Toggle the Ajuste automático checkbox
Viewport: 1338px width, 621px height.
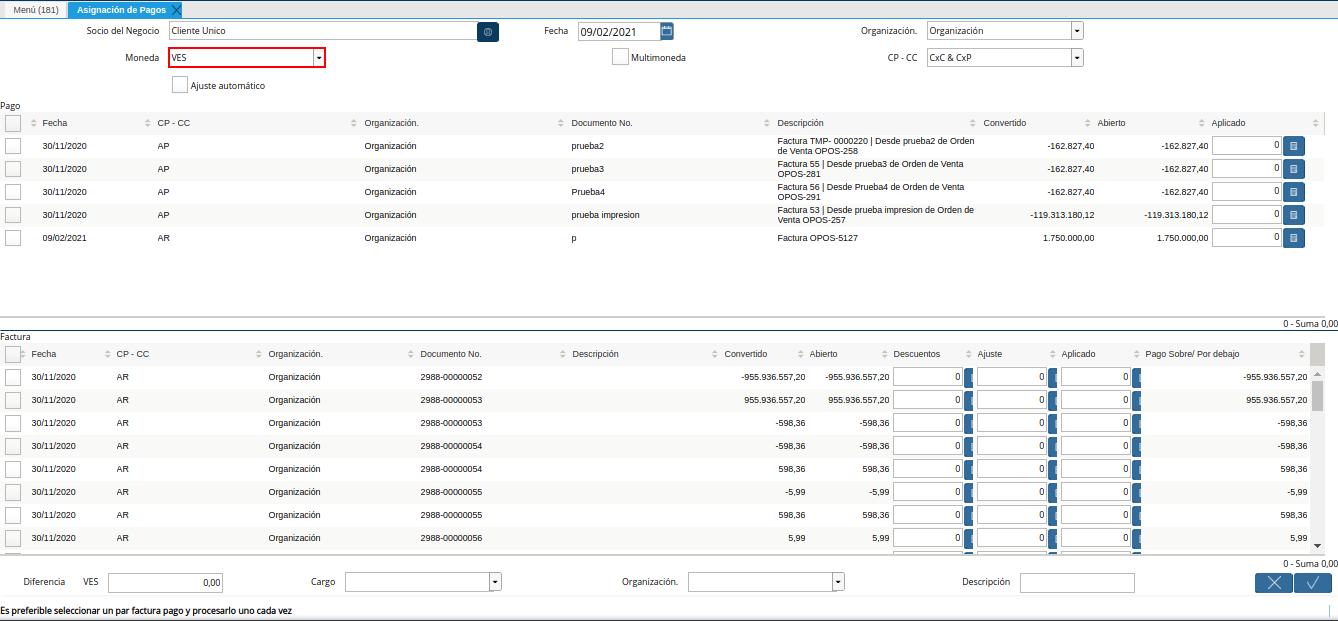point(180,86)
